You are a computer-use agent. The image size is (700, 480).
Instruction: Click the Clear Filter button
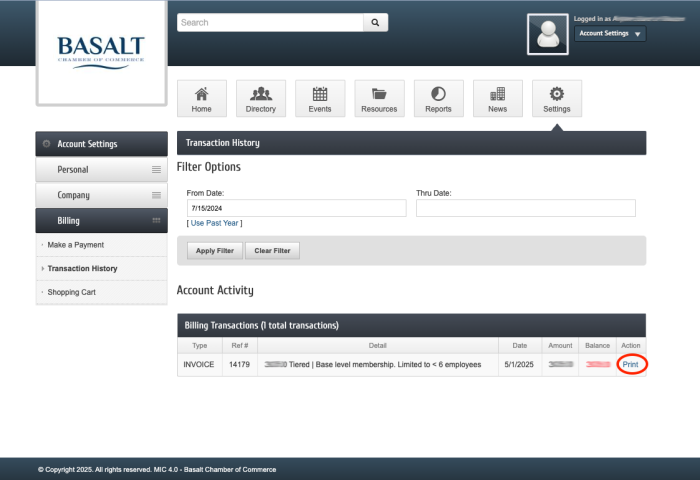click(x=272, y=251)
